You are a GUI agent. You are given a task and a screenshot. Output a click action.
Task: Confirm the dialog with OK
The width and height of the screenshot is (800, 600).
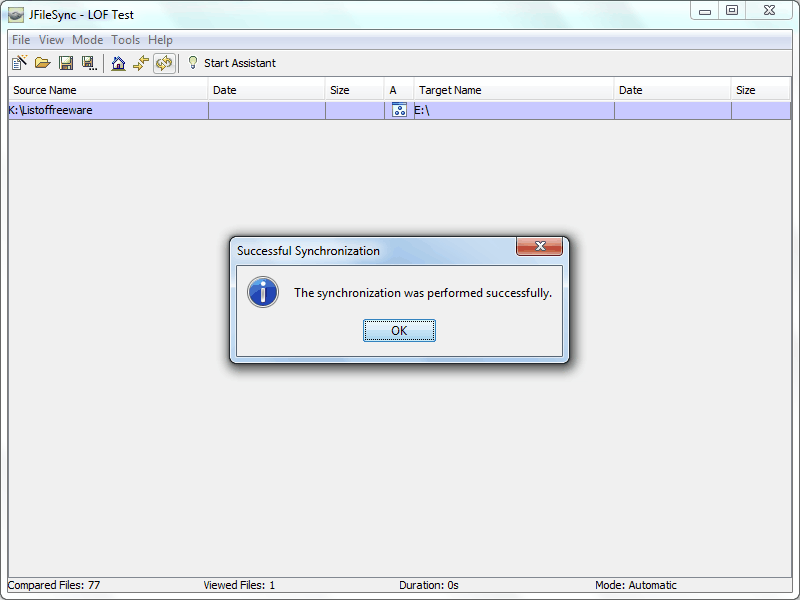(399, 331)
